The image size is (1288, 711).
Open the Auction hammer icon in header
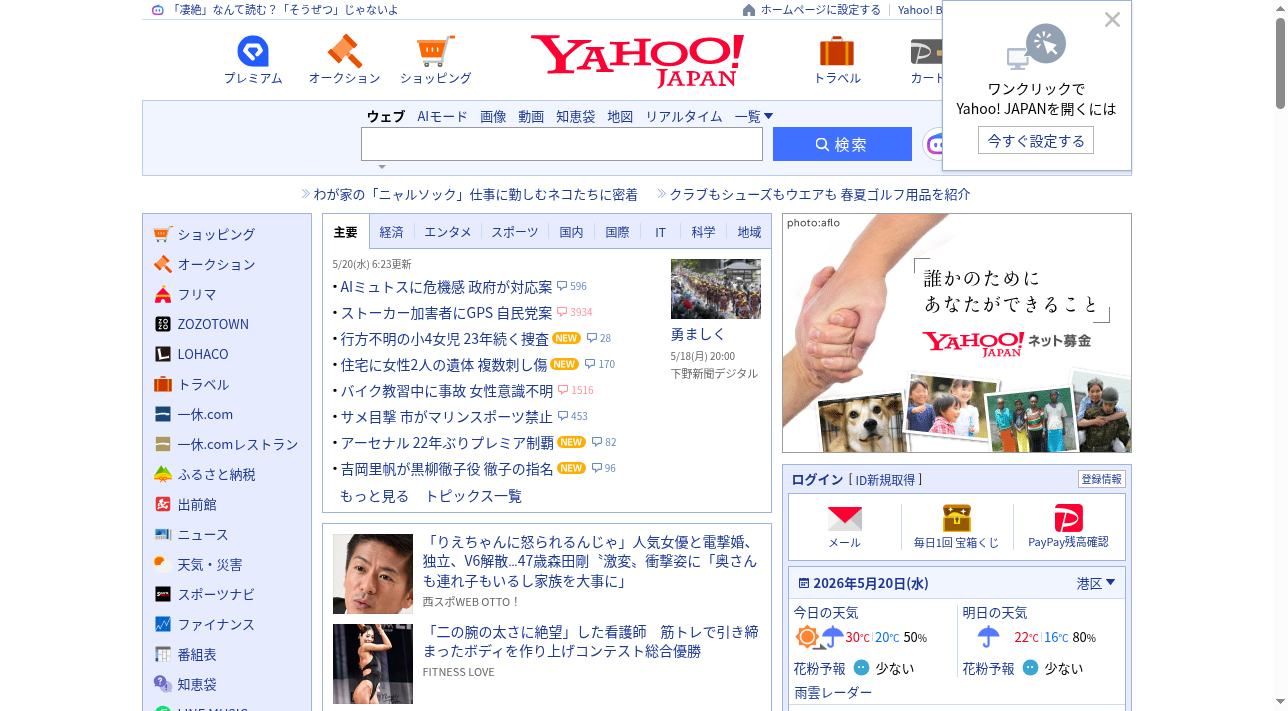(x=344, y=51)
